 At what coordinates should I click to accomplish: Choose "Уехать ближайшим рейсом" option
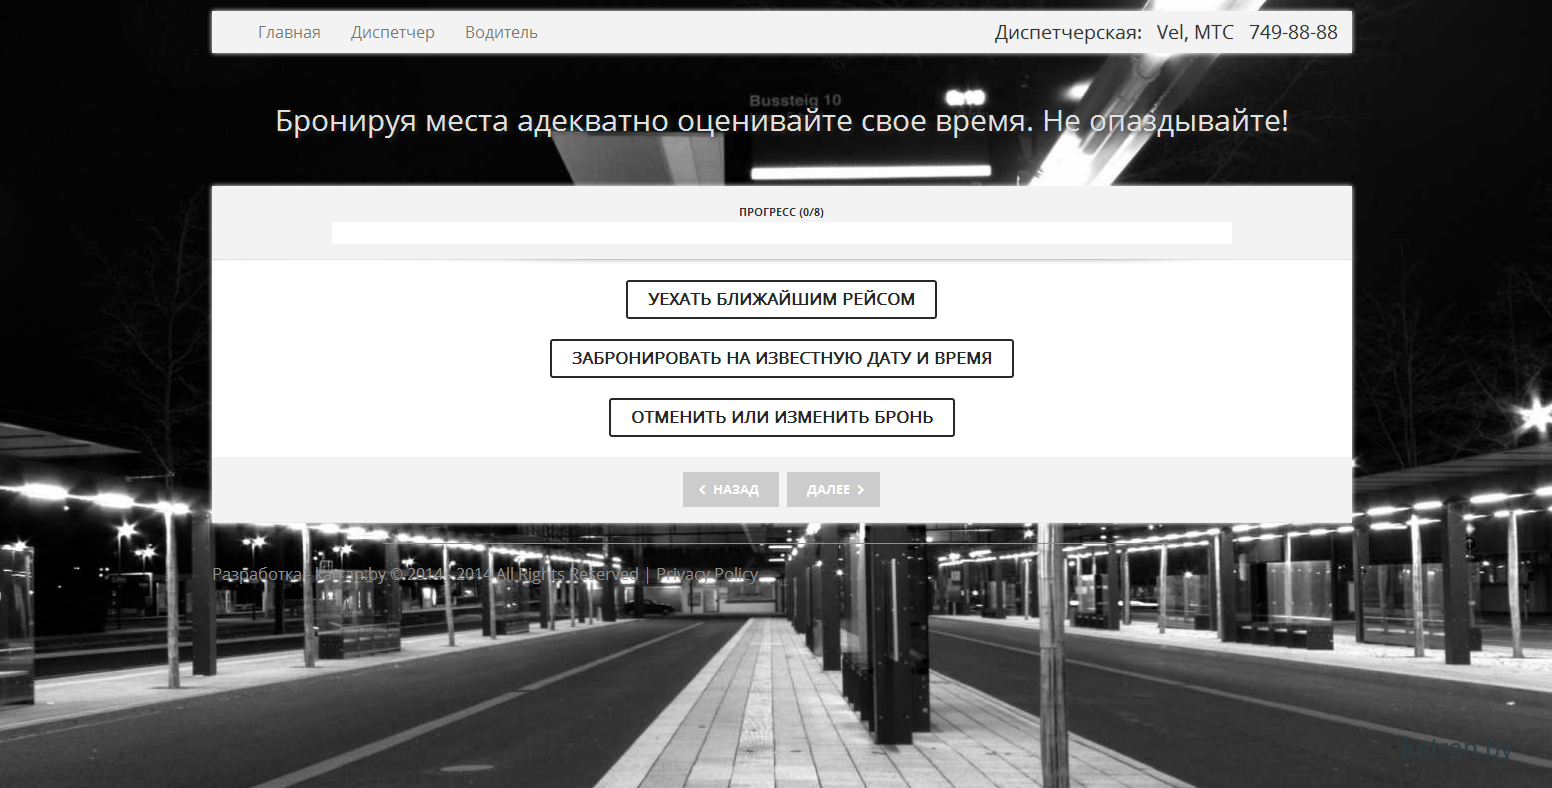pos(781,299)
